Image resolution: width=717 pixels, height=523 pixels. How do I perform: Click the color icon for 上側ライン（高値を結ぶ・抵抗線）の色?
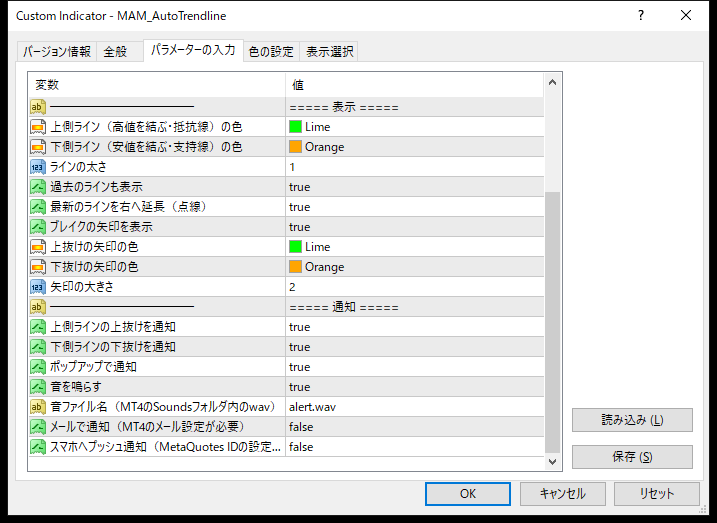point(38,127)
